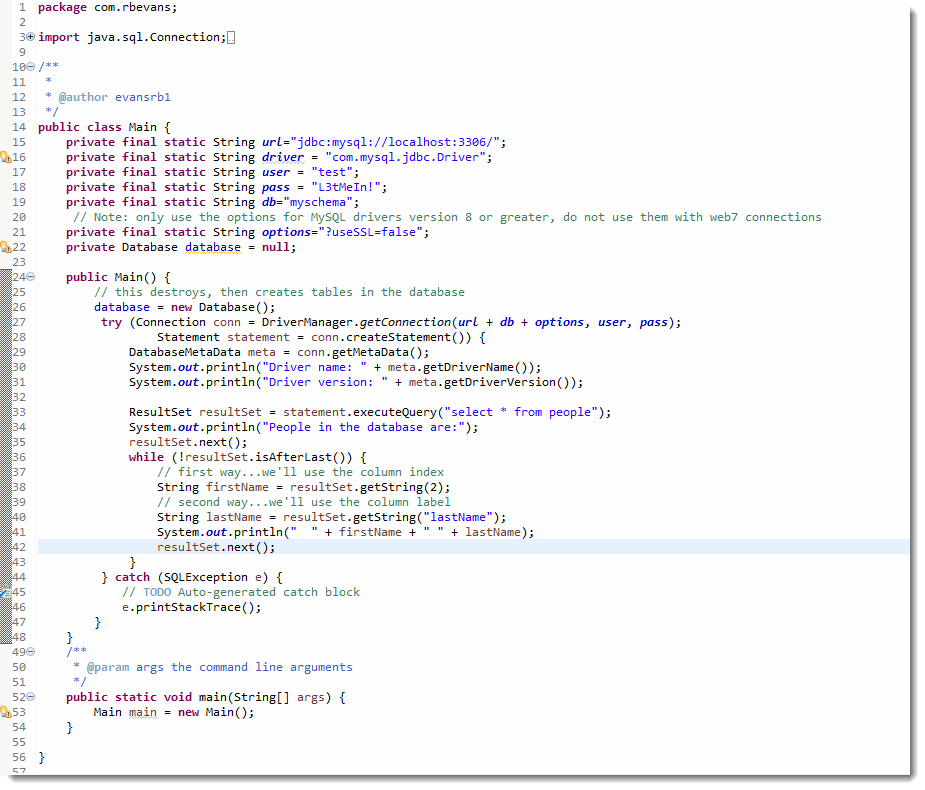
Task: Click the underlined 'database' field on line 22
Action: (213, 247)
